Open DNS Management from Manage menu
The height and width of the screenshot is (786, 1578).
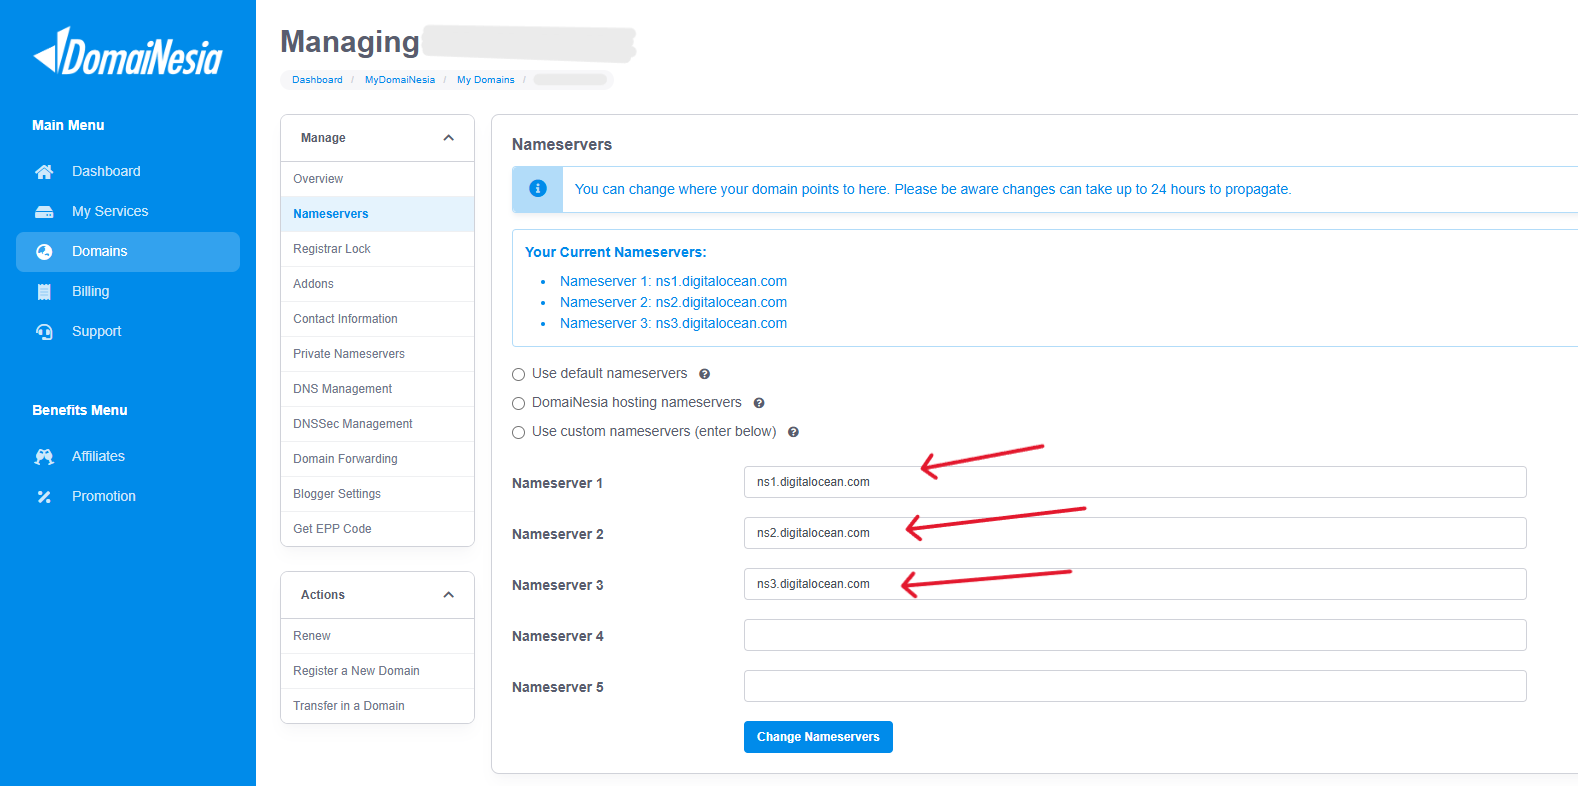pos(342,389)
